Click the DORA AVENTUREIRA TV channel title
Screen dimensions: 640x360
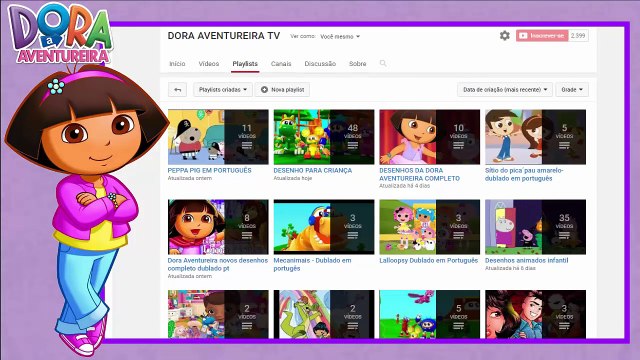coord(224,36)
